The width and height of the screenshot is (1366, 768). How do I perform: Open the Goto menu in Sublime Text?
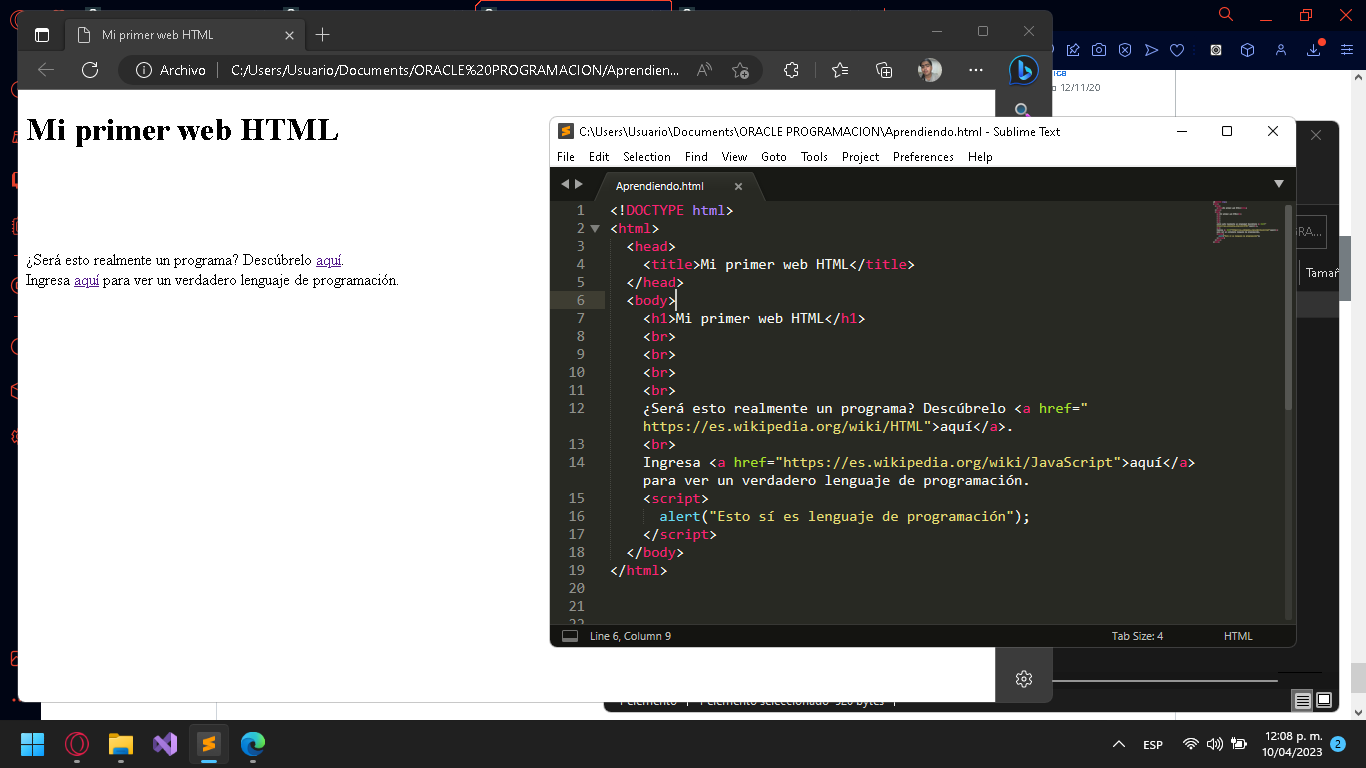point(774,157)
